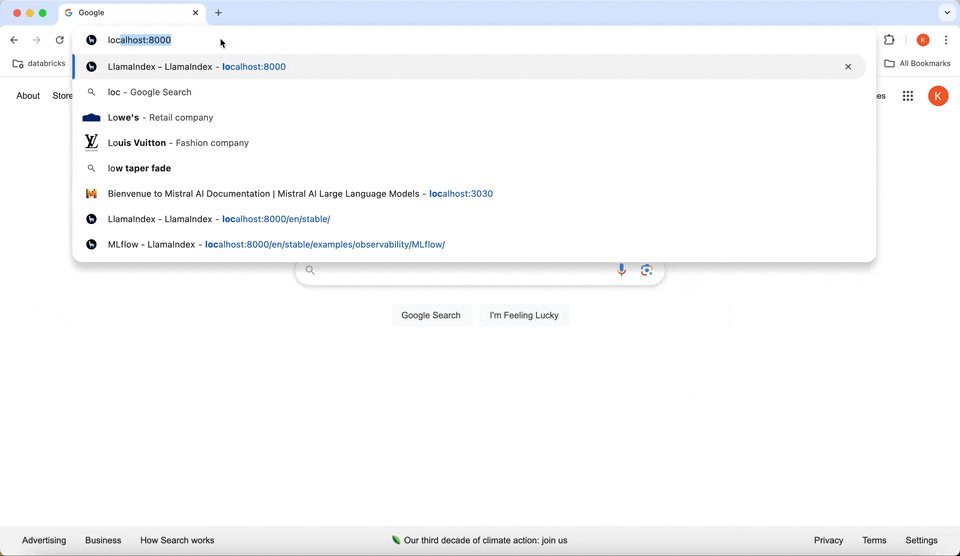
Task: Click I'm Feeling Lucky
Action: pyautogui.click(x=524, y=315)
